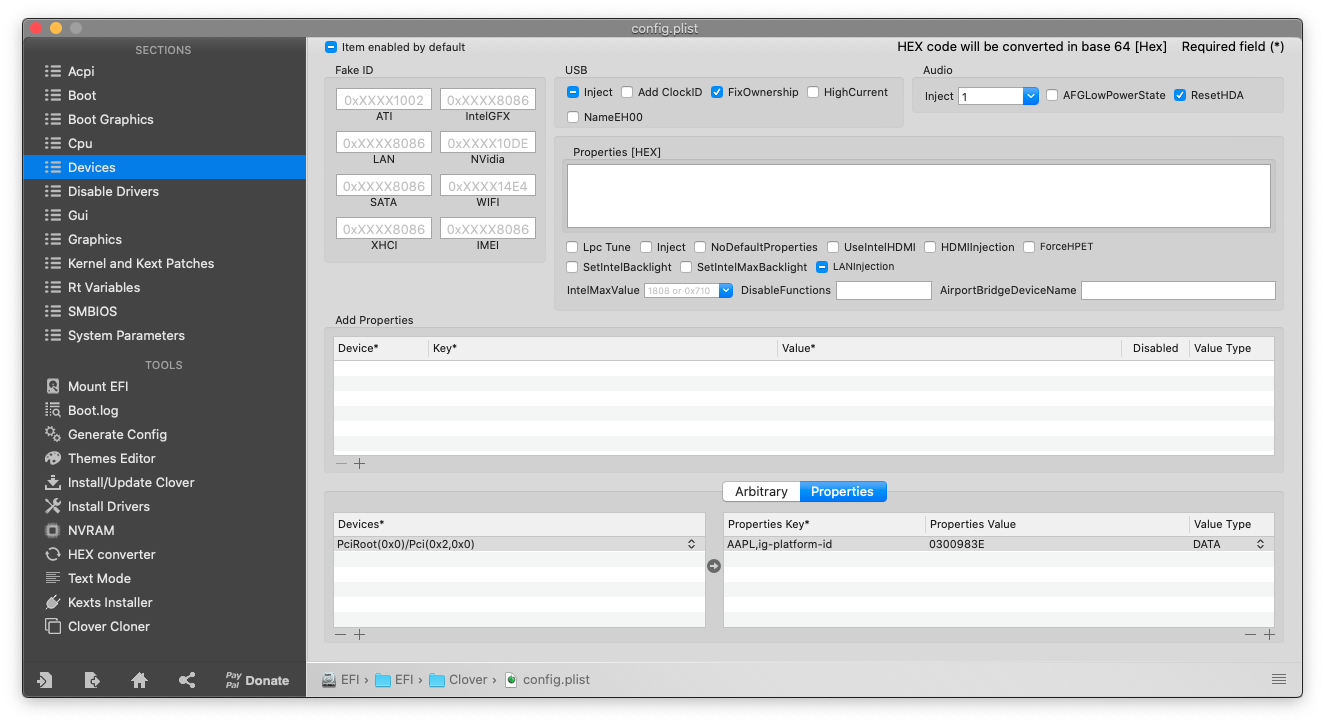Add a new entry to Add Properties table
The height and width of the screenshot is (724, 1325).
click(360, 464)
